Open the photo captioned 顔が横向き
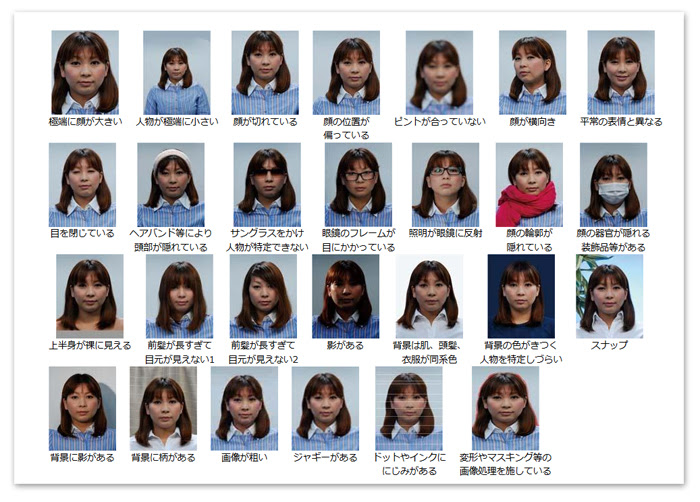The image size is (700, 502). (533, 72)
